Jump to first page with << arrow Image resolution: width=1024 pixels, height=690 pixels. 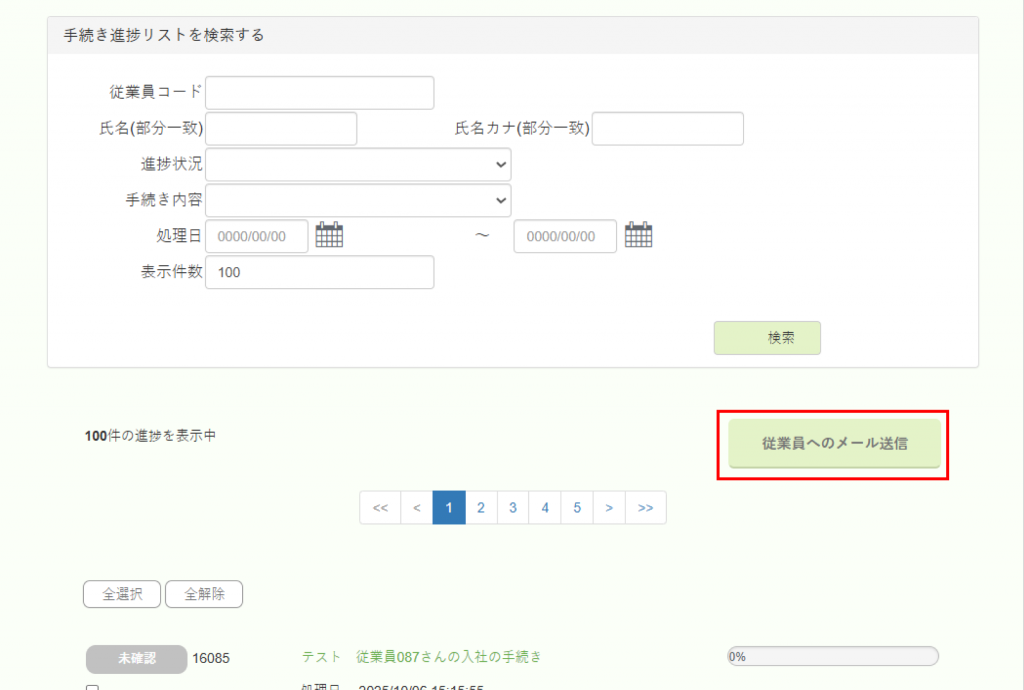[x=380, y=508]
